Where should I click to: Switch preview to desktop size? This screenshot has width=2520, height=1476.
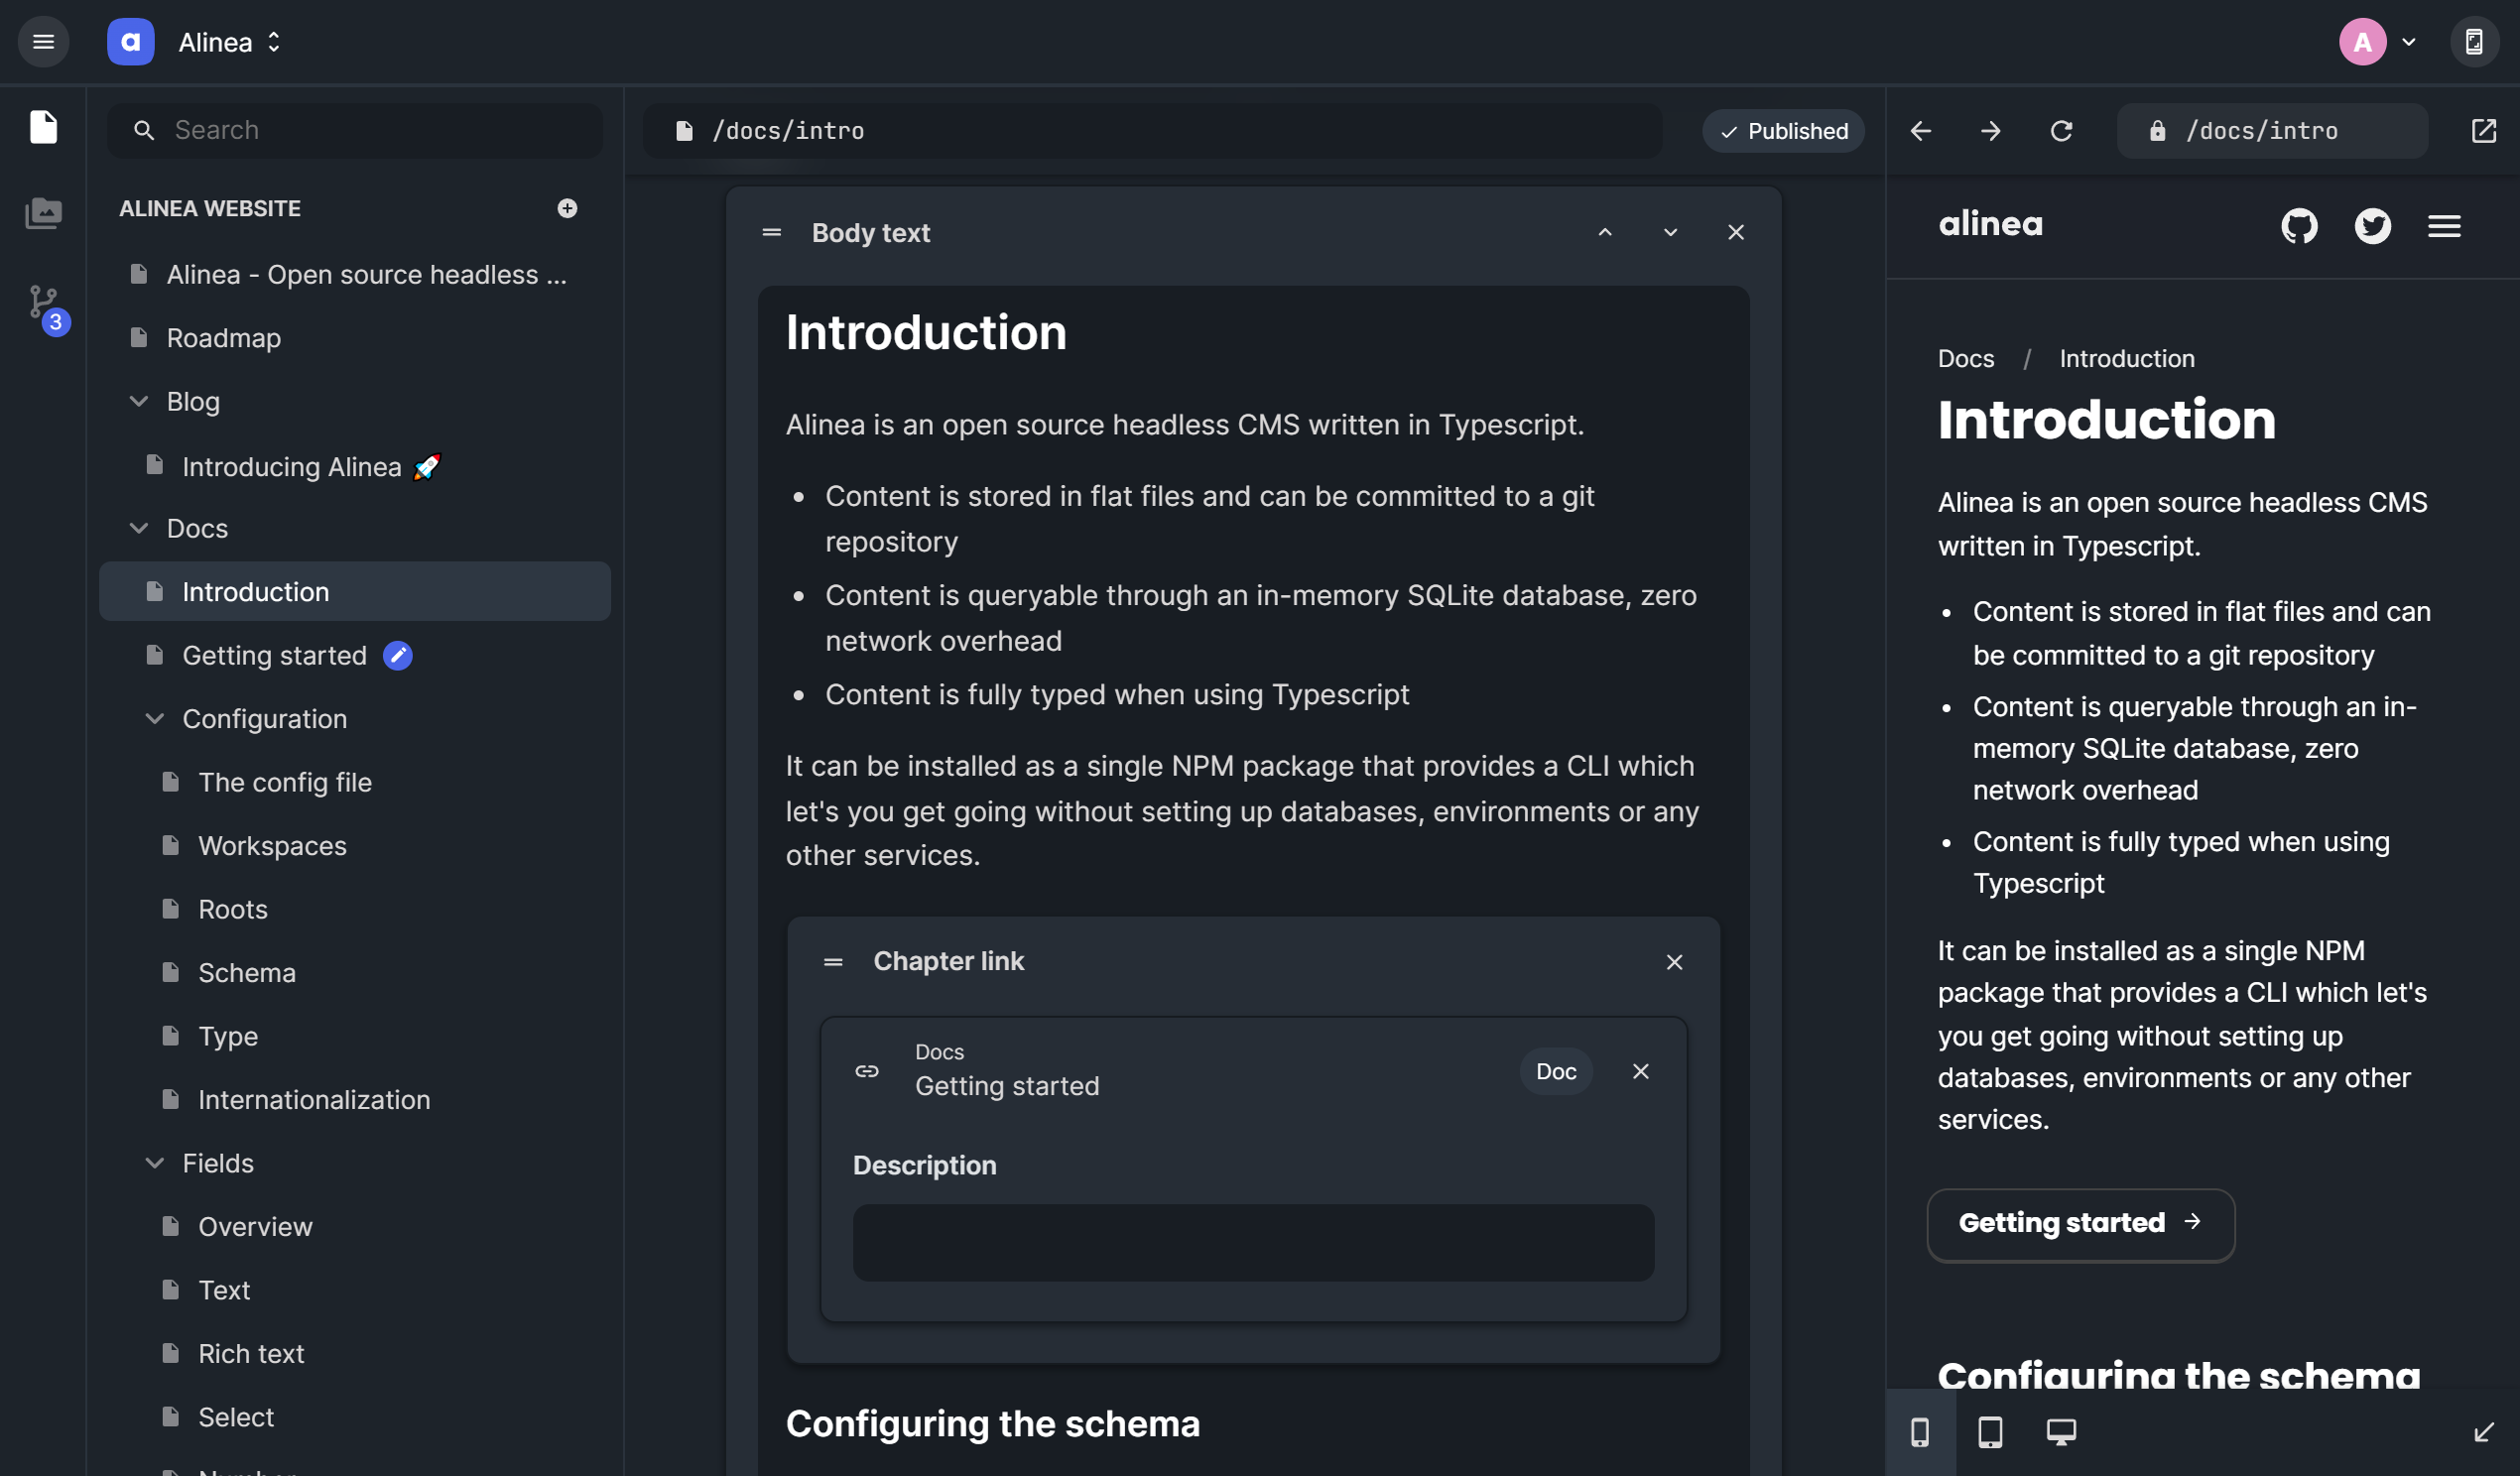click(x=2061, y=1432)
